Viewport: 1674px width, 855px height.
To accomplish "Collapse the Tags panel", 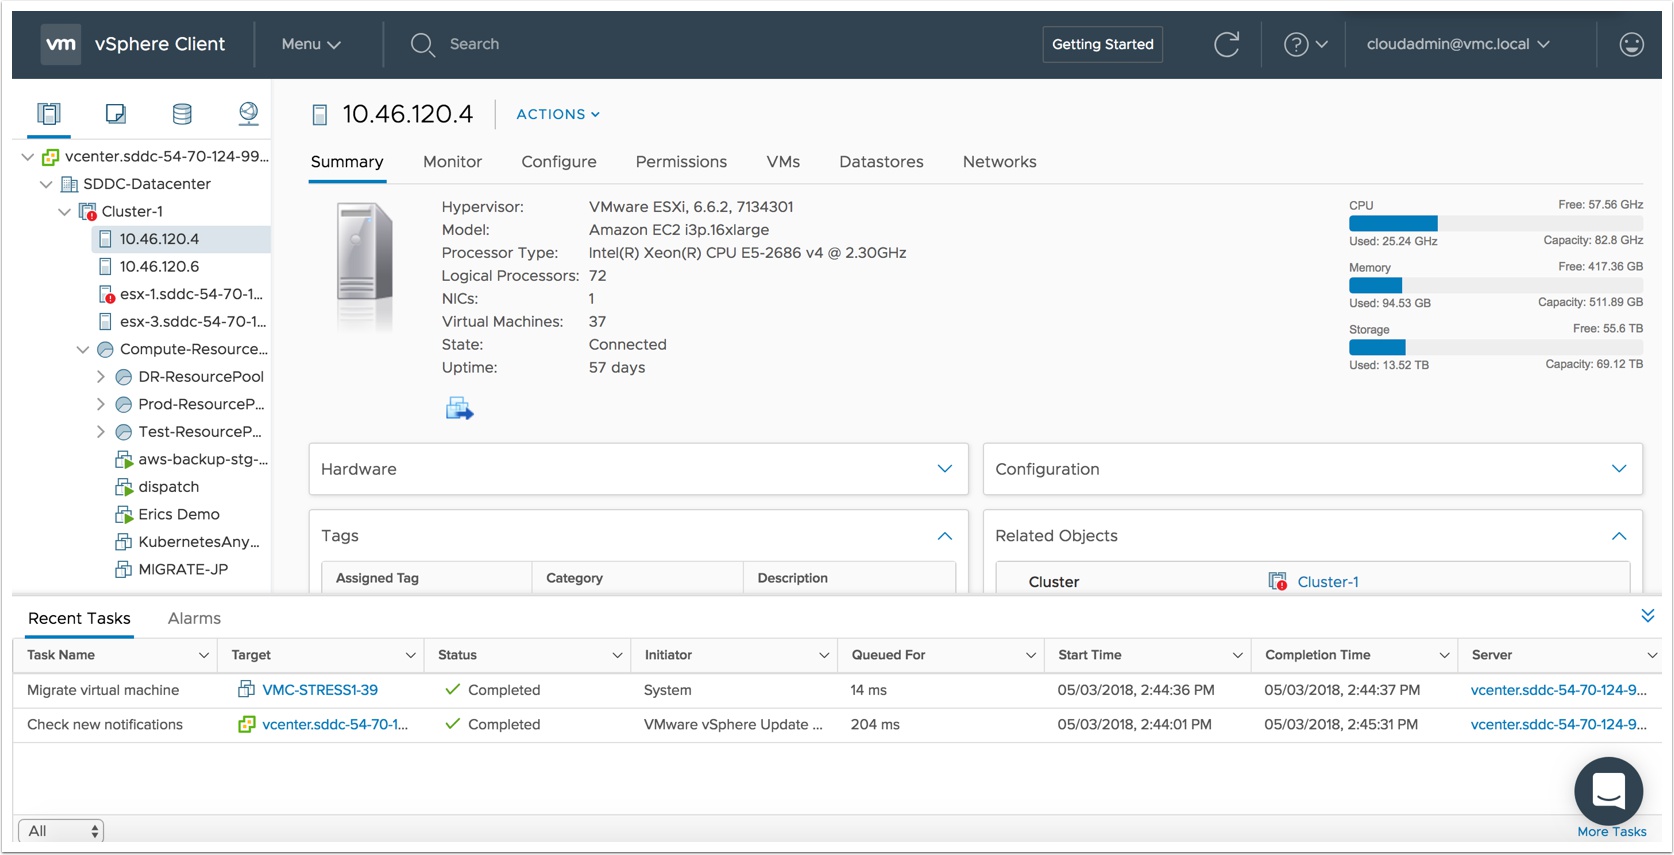I will click(944, 536).
